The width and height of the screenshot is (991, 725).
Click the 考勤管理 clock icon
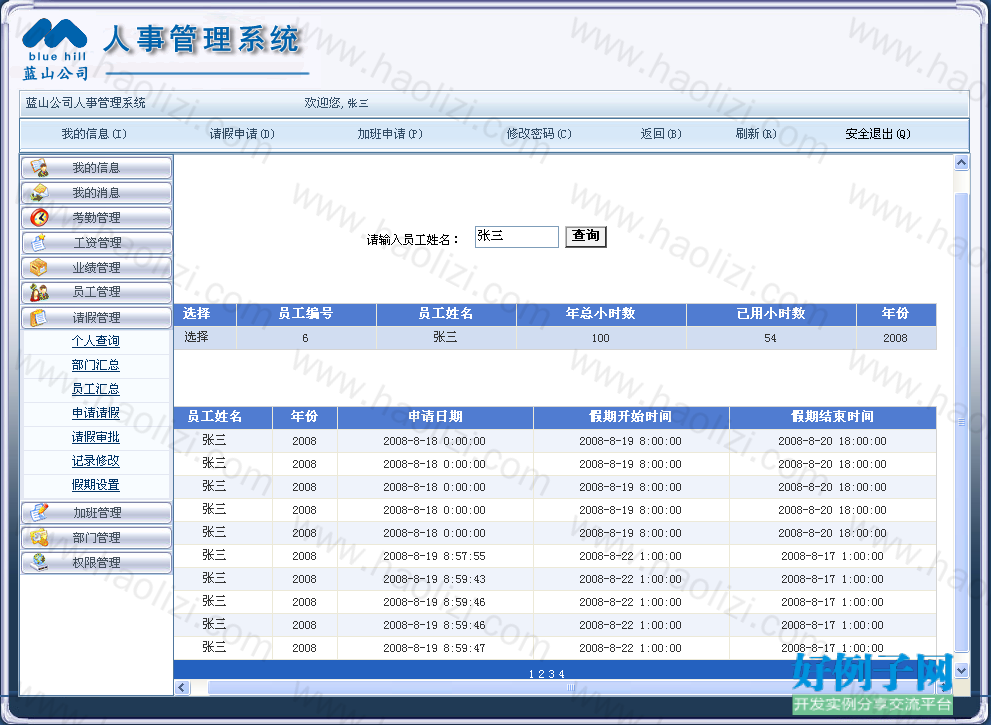click(39, 217)
